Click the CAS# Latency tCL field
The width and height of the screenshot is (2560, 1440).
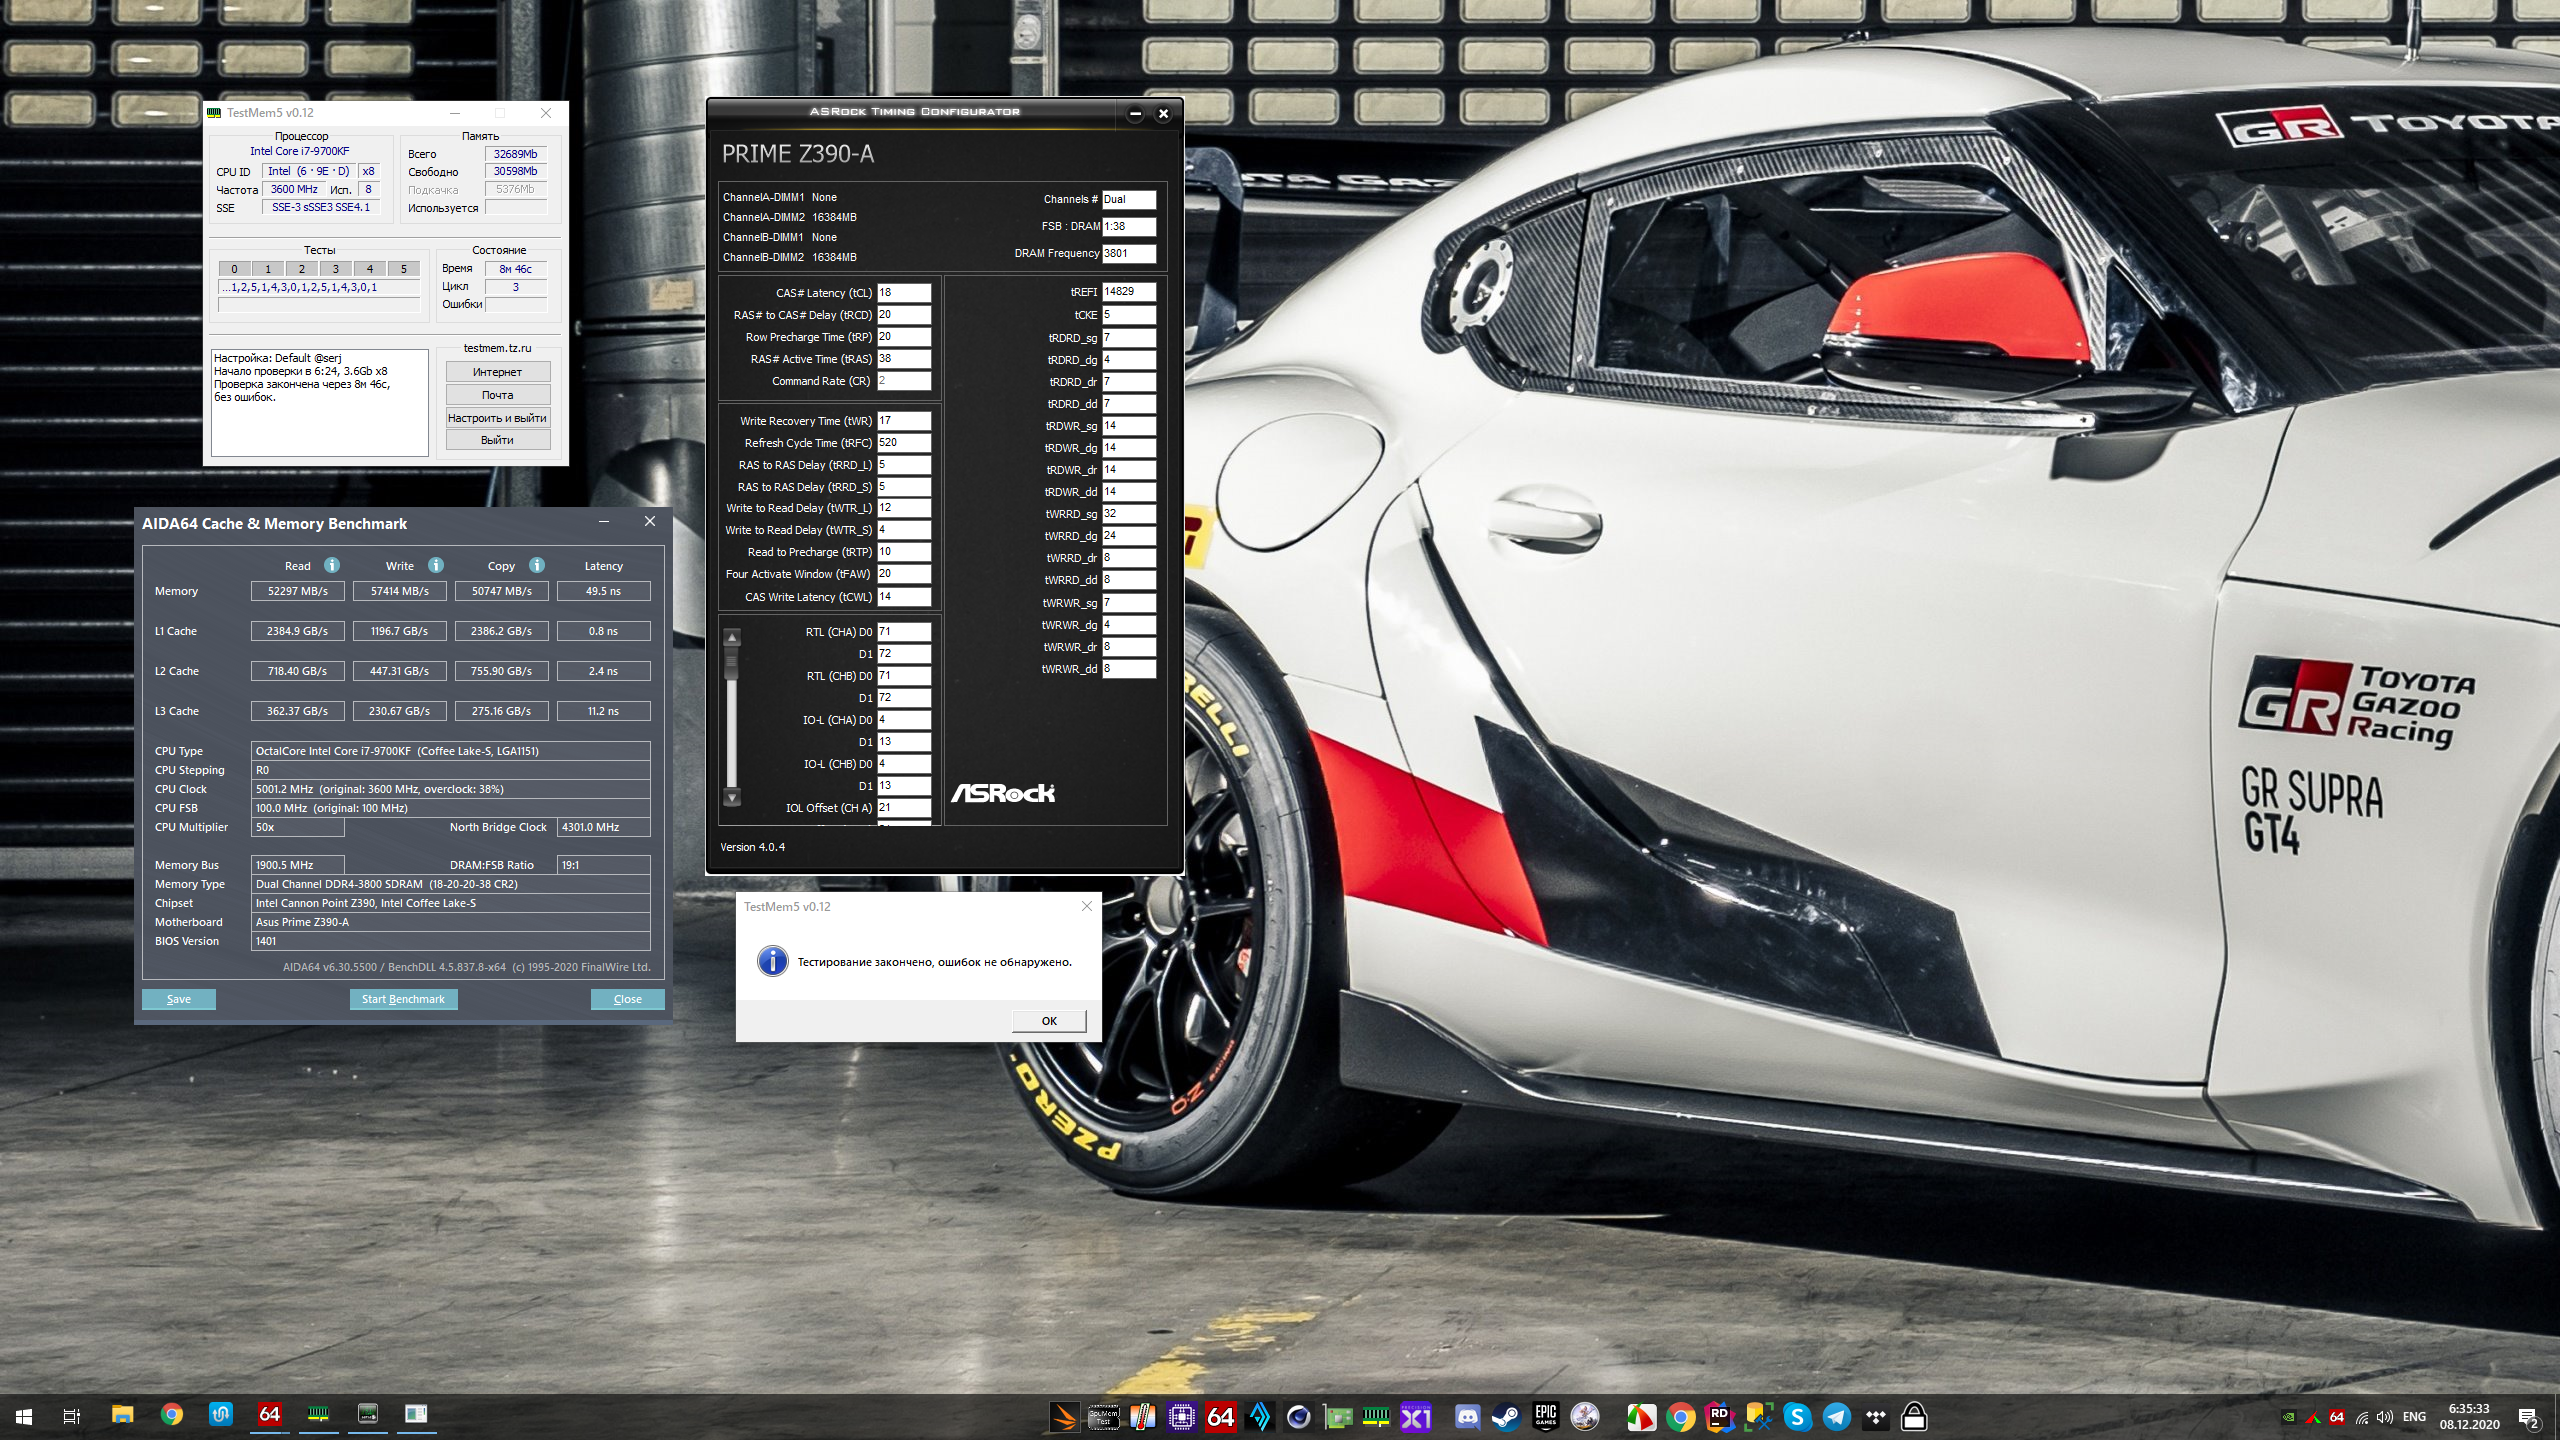[x=903, y=293]
